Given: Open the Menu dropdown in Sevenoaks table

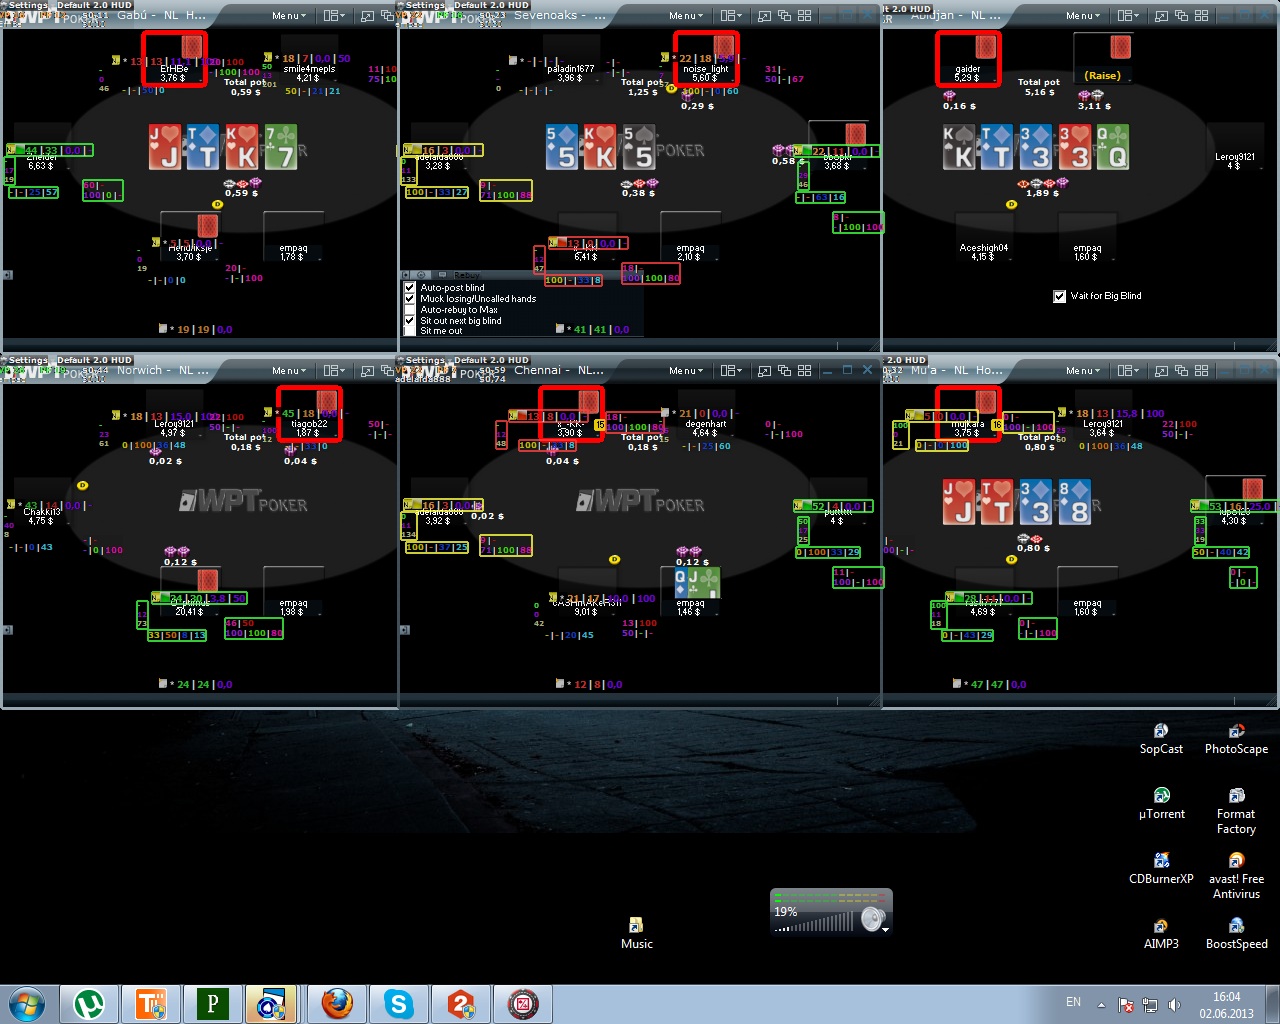Looking at the screenshot, I should [686, 16].
